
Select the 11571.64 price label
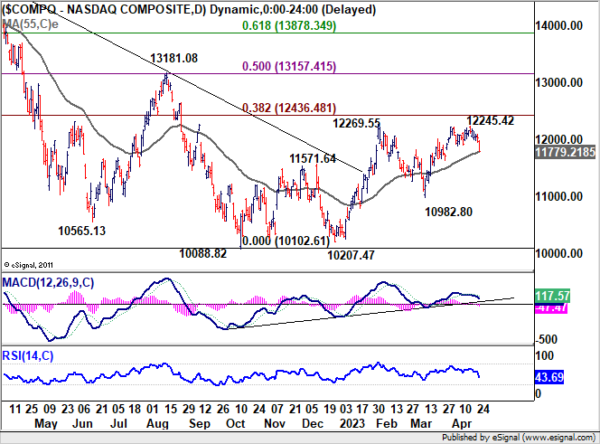(313, 158)
